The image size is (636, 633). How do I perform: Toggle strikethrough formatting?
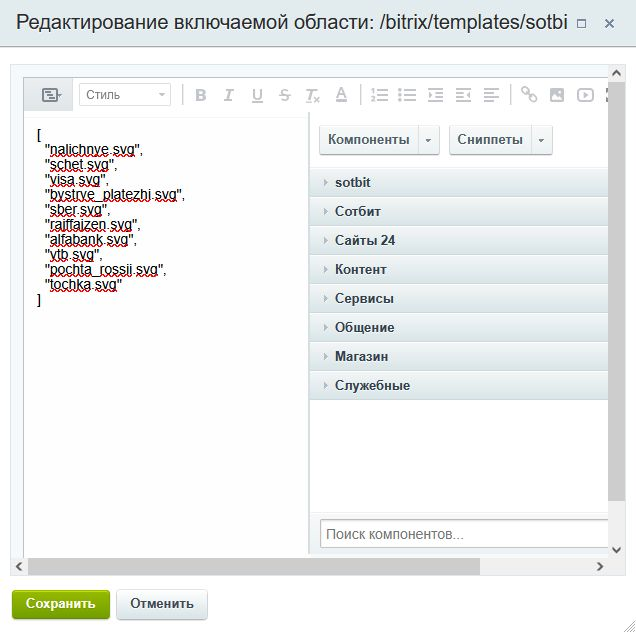pos(285,95)
